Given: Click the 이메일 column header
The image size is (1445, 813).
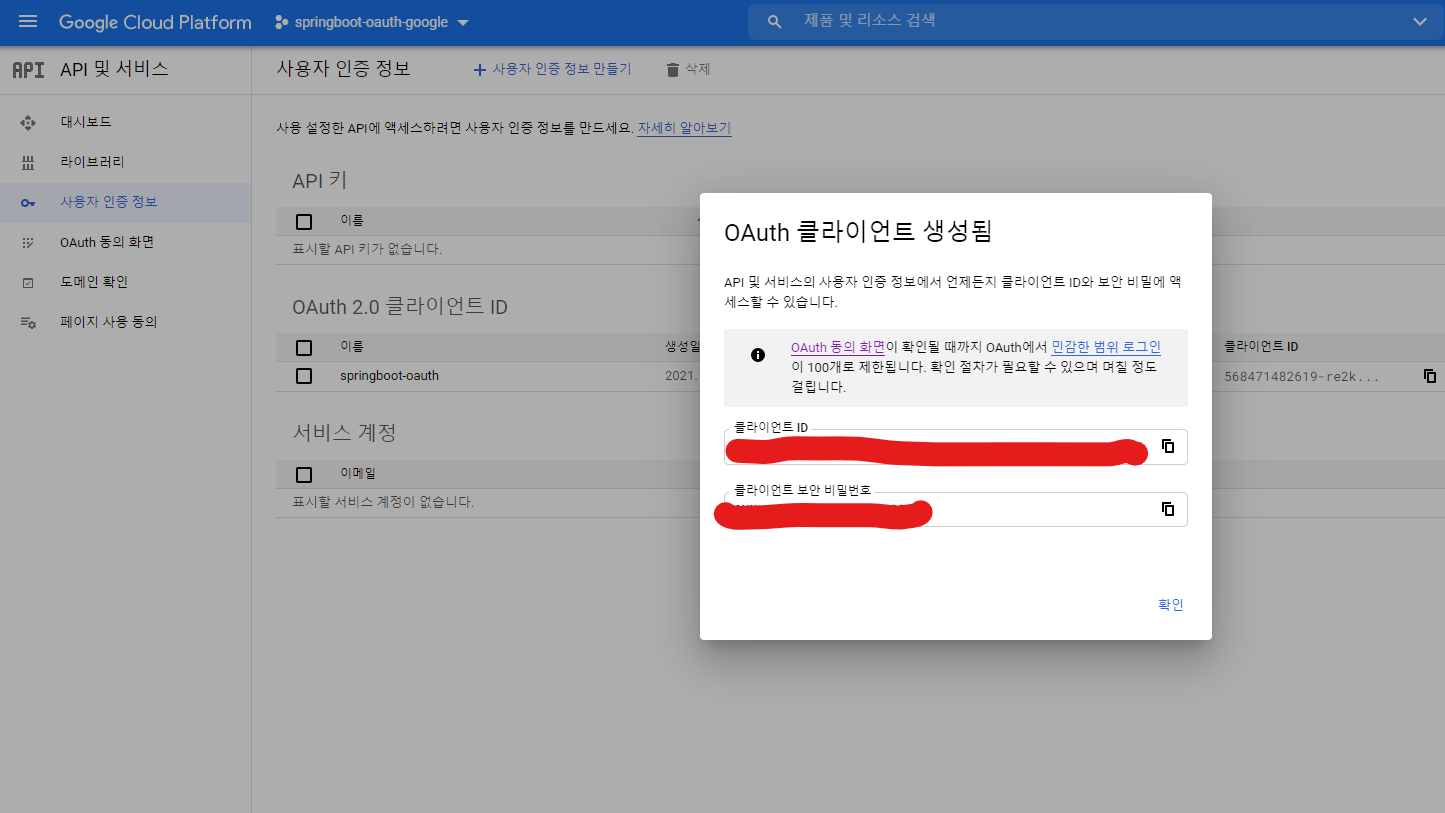Looking at the screenshot, I should click(358, 473).
